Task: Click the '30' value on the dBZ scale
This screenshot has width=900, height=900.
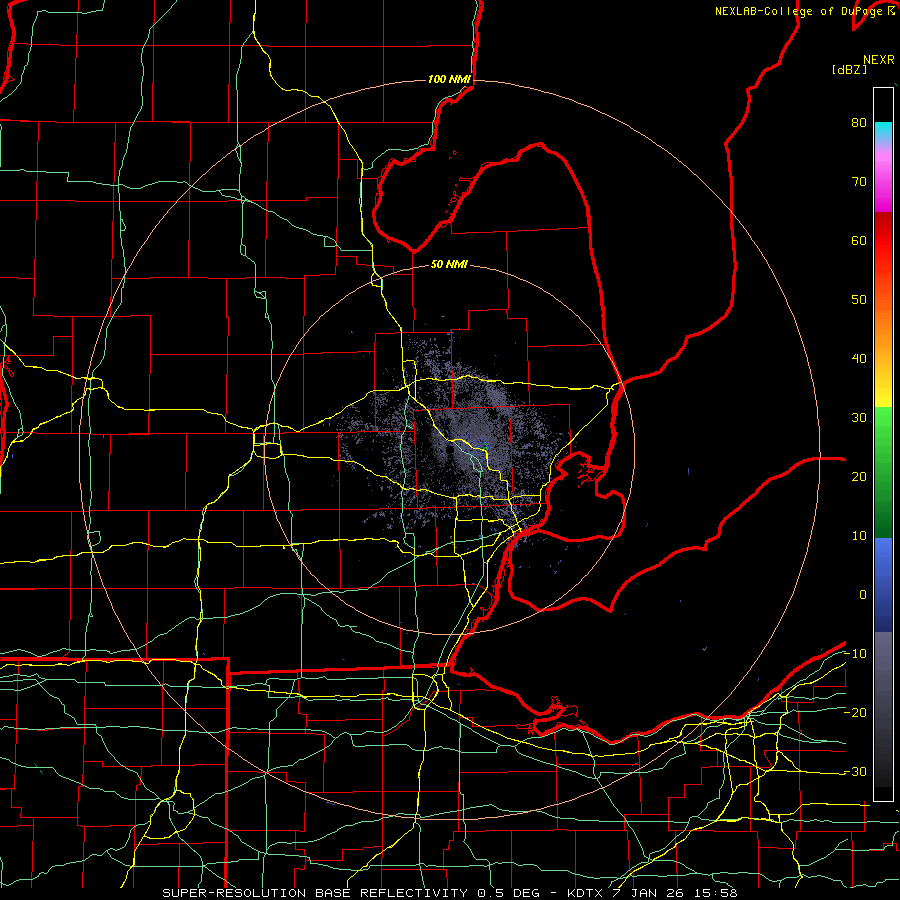Action: (x=859, y=418)
